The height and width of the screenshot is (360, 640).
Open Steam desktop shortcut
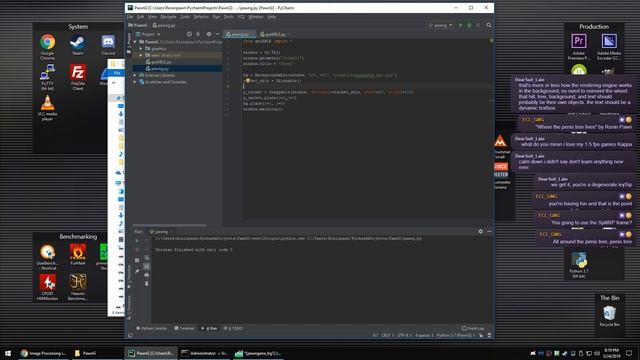(x=78, y=45)
